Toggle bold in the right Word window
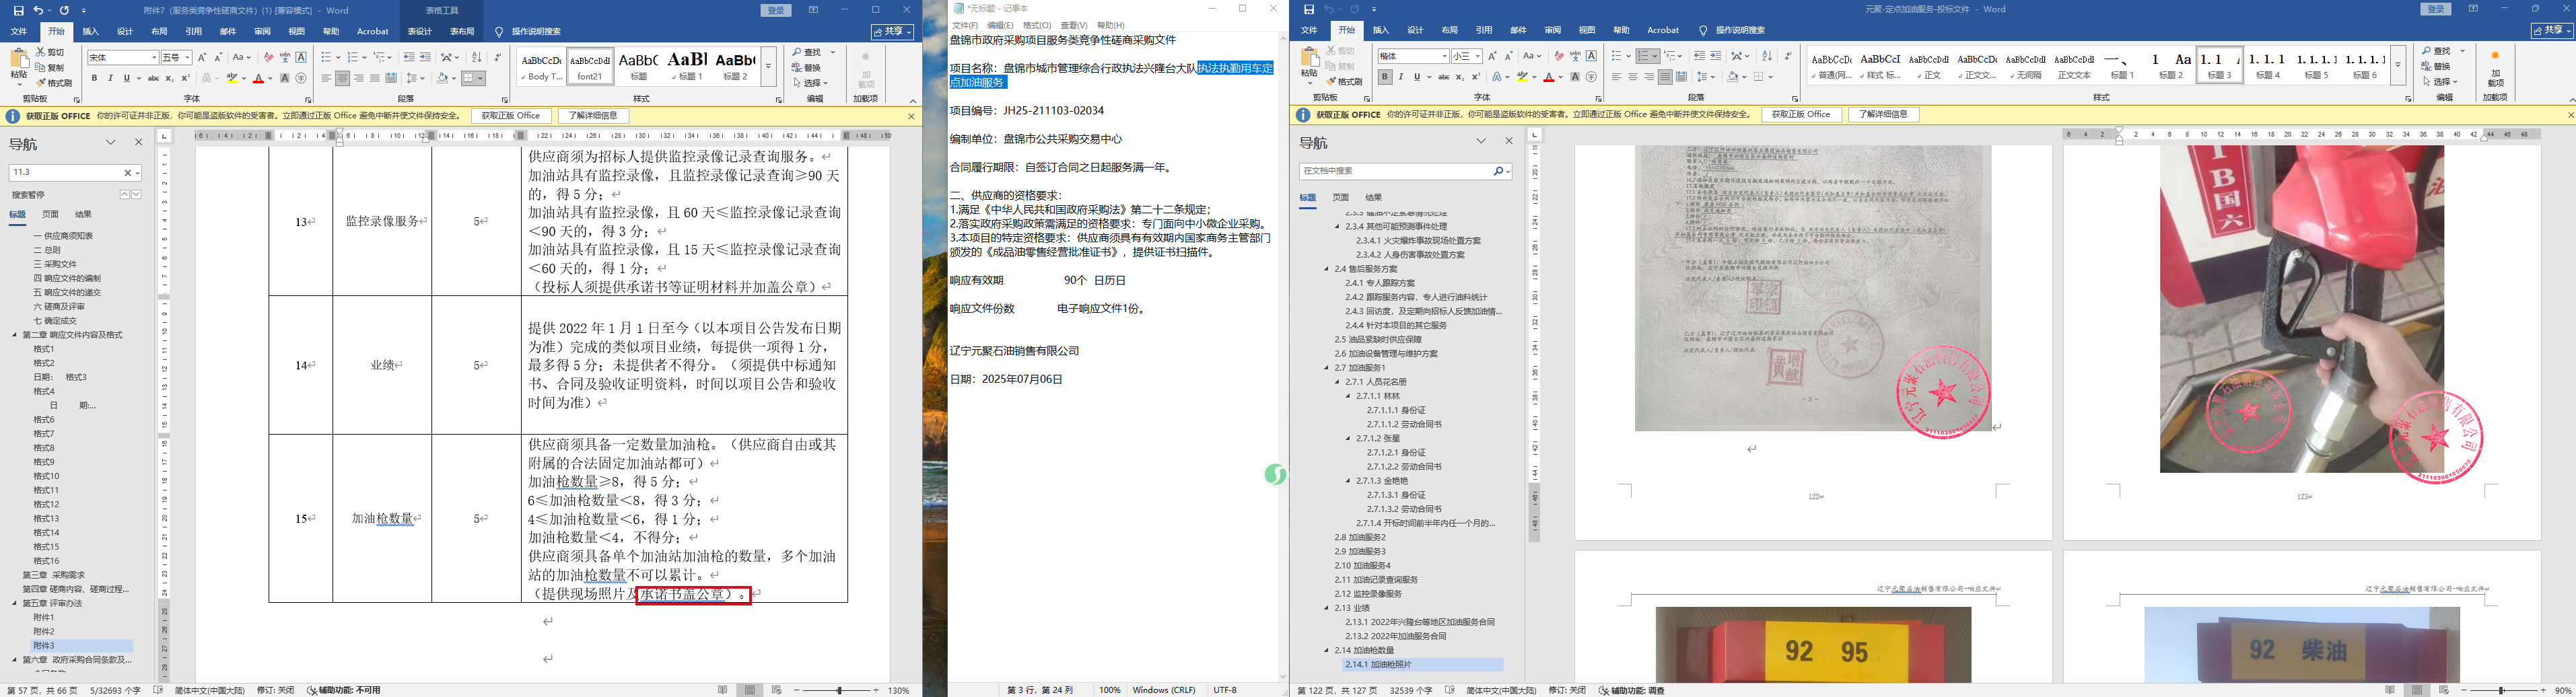Screen dimensions: 2576x697 (x=1384, y=77)
